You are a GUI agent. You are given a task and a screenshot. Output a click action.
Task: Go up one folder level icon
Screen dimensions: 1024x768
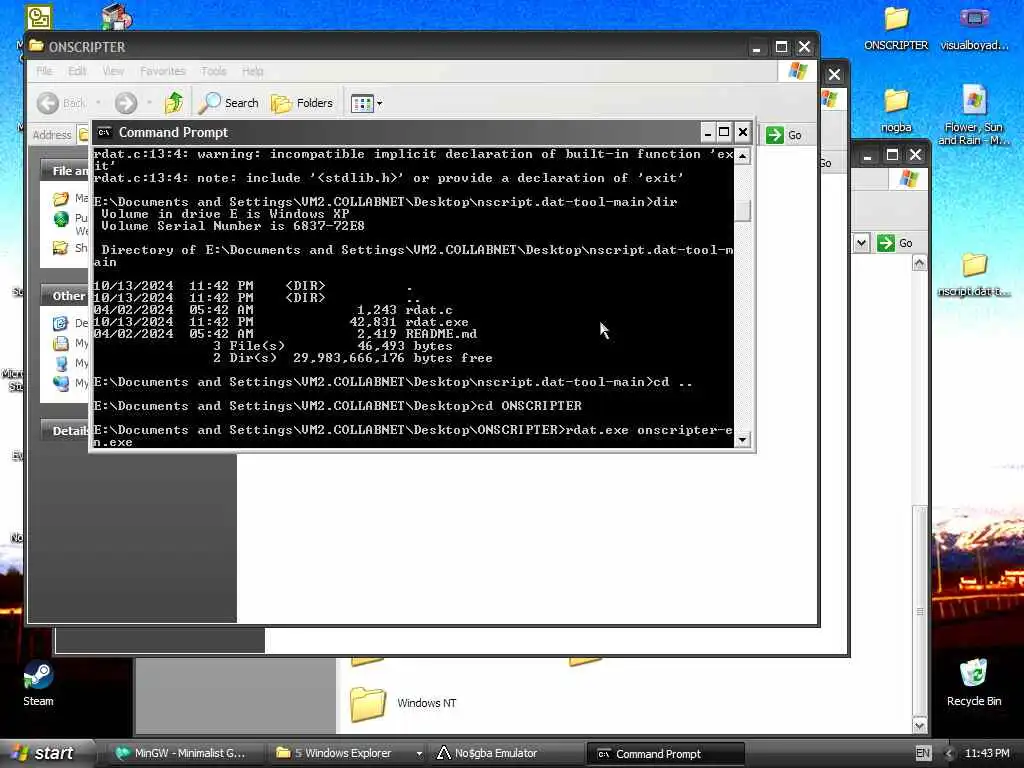[x=174, y=103]
